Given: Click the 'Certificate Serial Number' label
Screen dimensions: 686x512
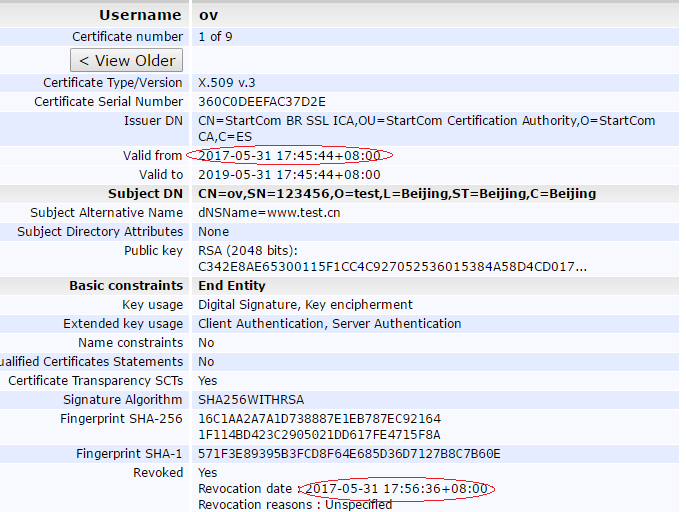Looking at the screenshot, I should [108, 102].
